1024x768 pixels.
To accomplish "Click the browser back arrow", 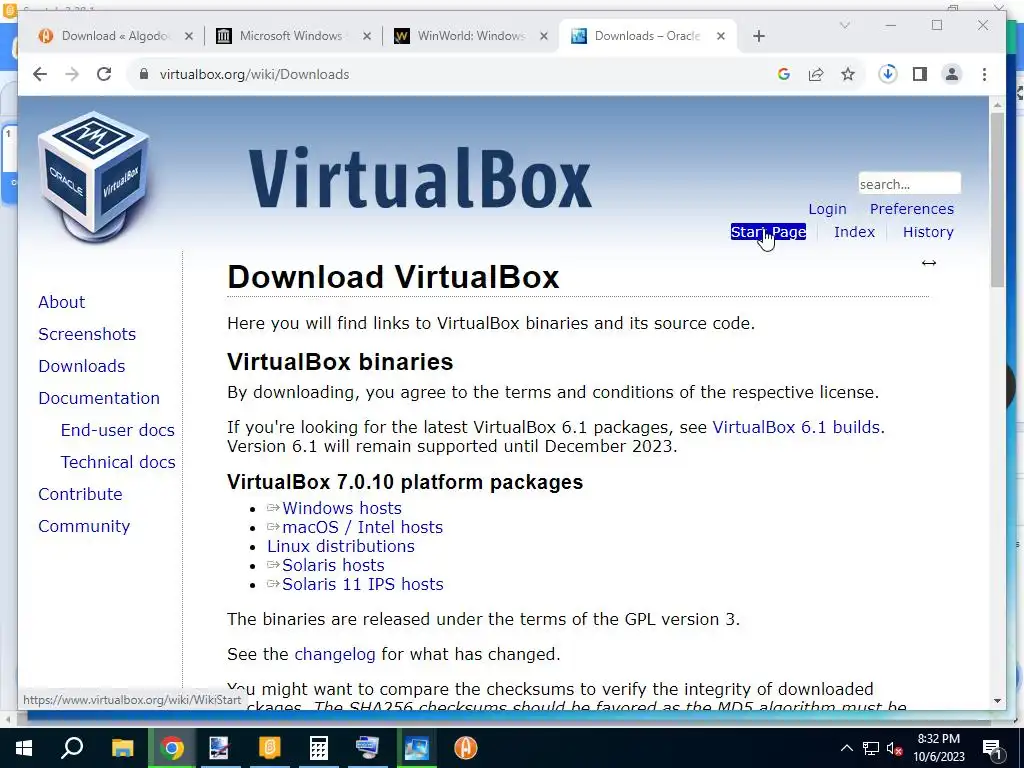I will [x=40, y=74].
